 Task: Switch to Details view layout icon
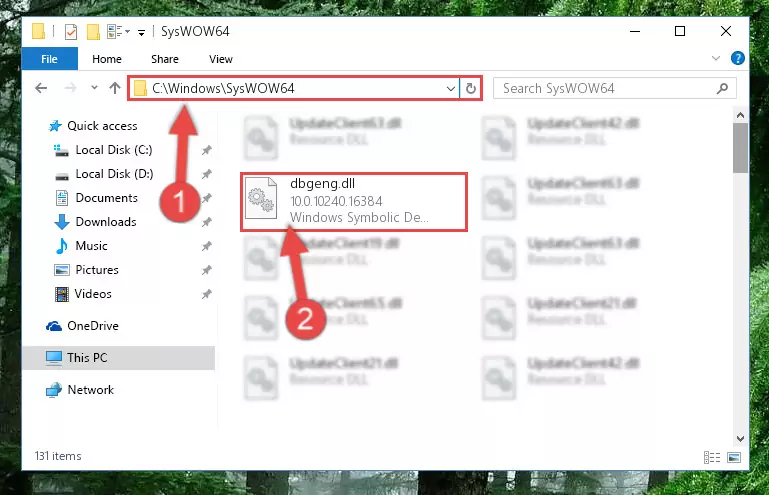(712, 458)
